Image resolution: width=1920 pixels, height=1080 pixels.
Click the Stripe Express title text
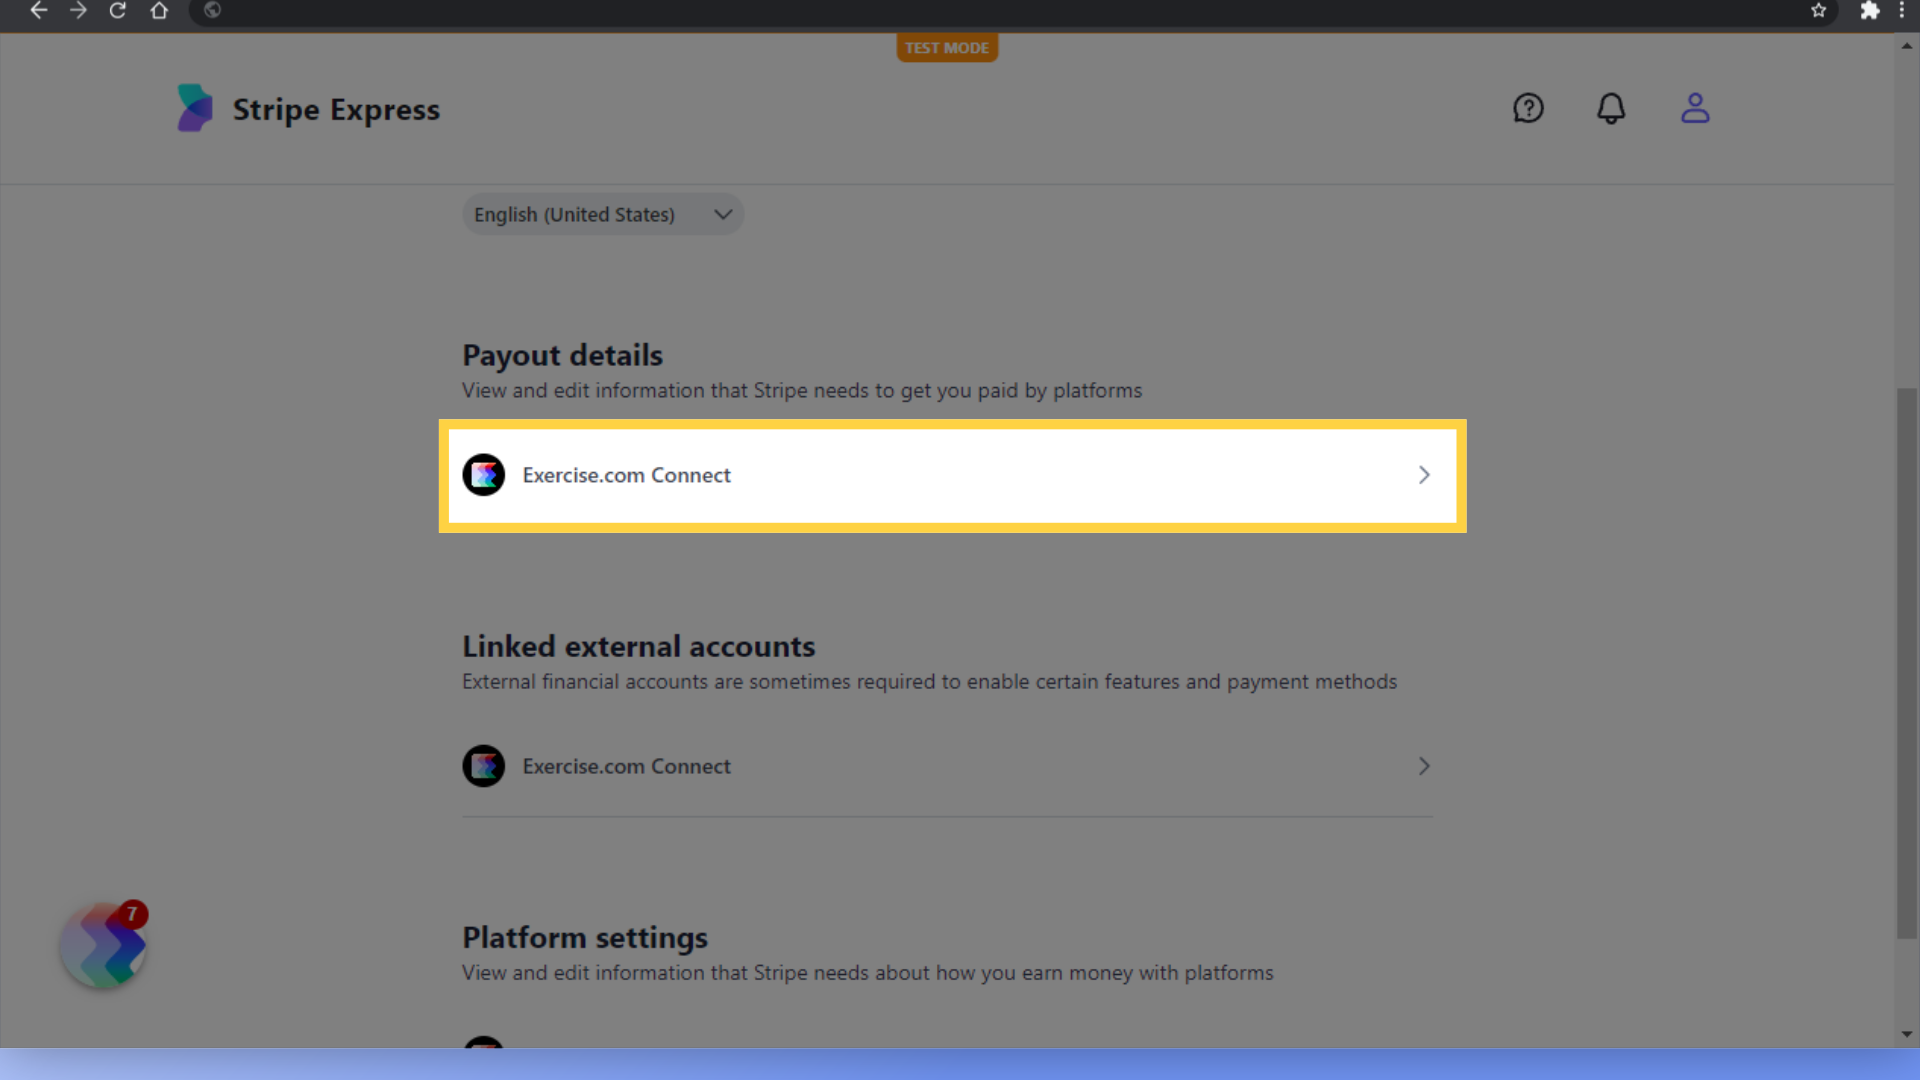[x=336, y=109]
